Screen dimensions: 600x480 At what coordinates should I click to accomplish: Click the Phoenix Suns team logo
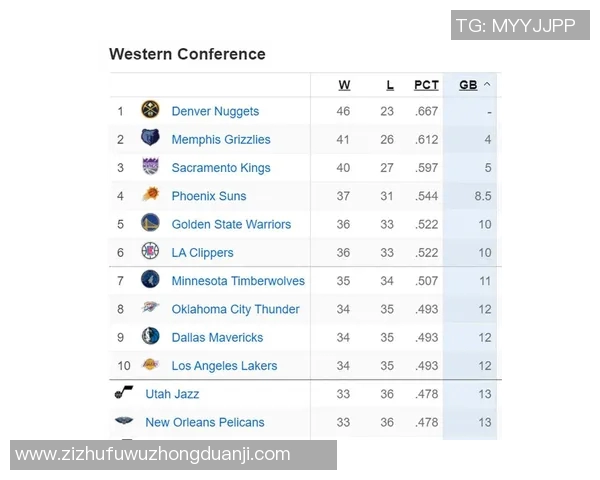click(150, 196)
